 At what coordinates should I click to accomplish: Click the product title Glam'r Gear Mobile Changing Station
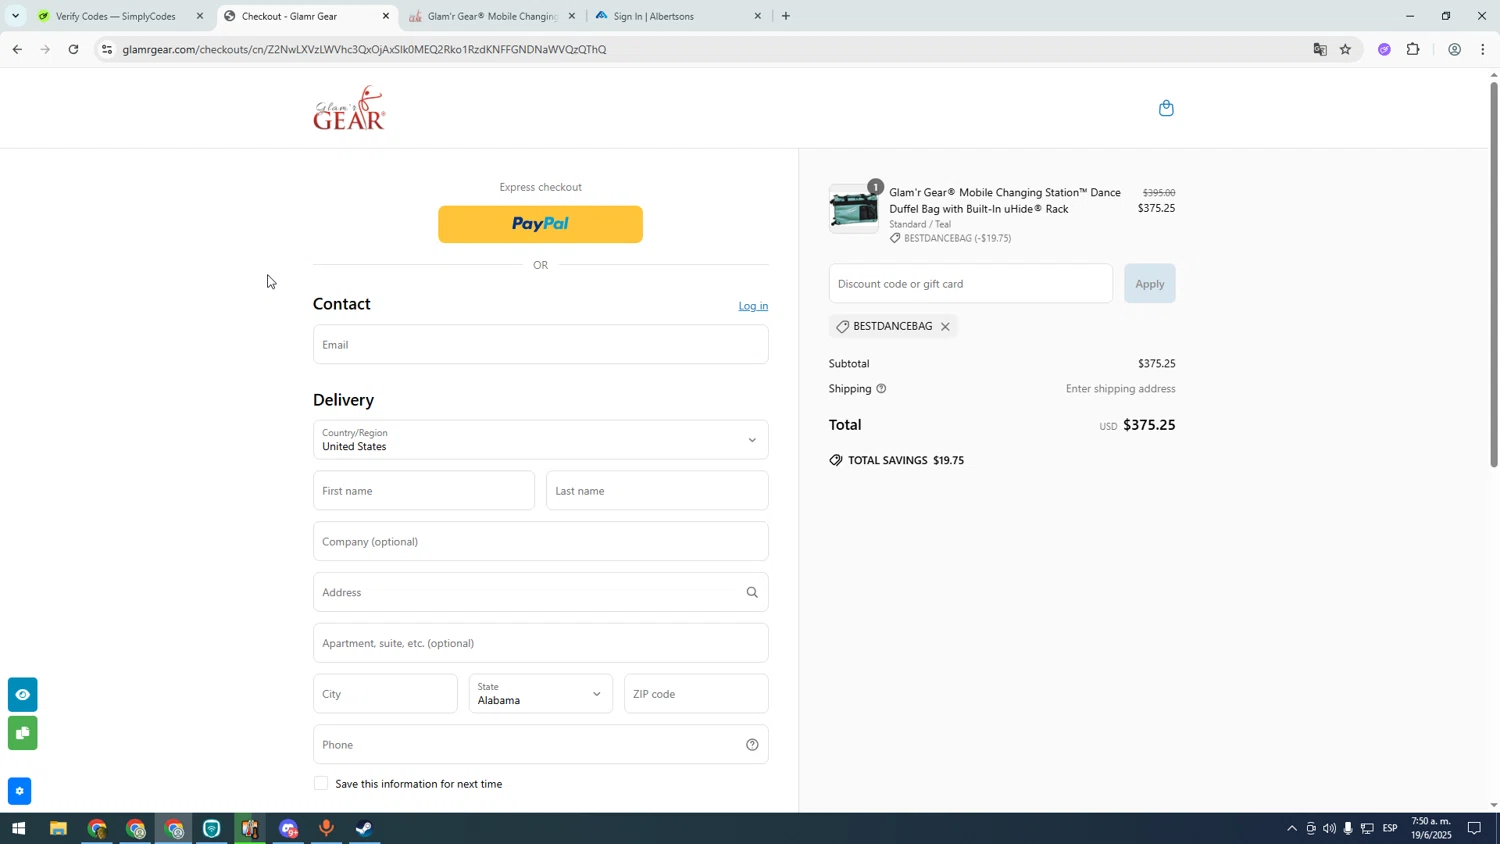click(1005, 201)
